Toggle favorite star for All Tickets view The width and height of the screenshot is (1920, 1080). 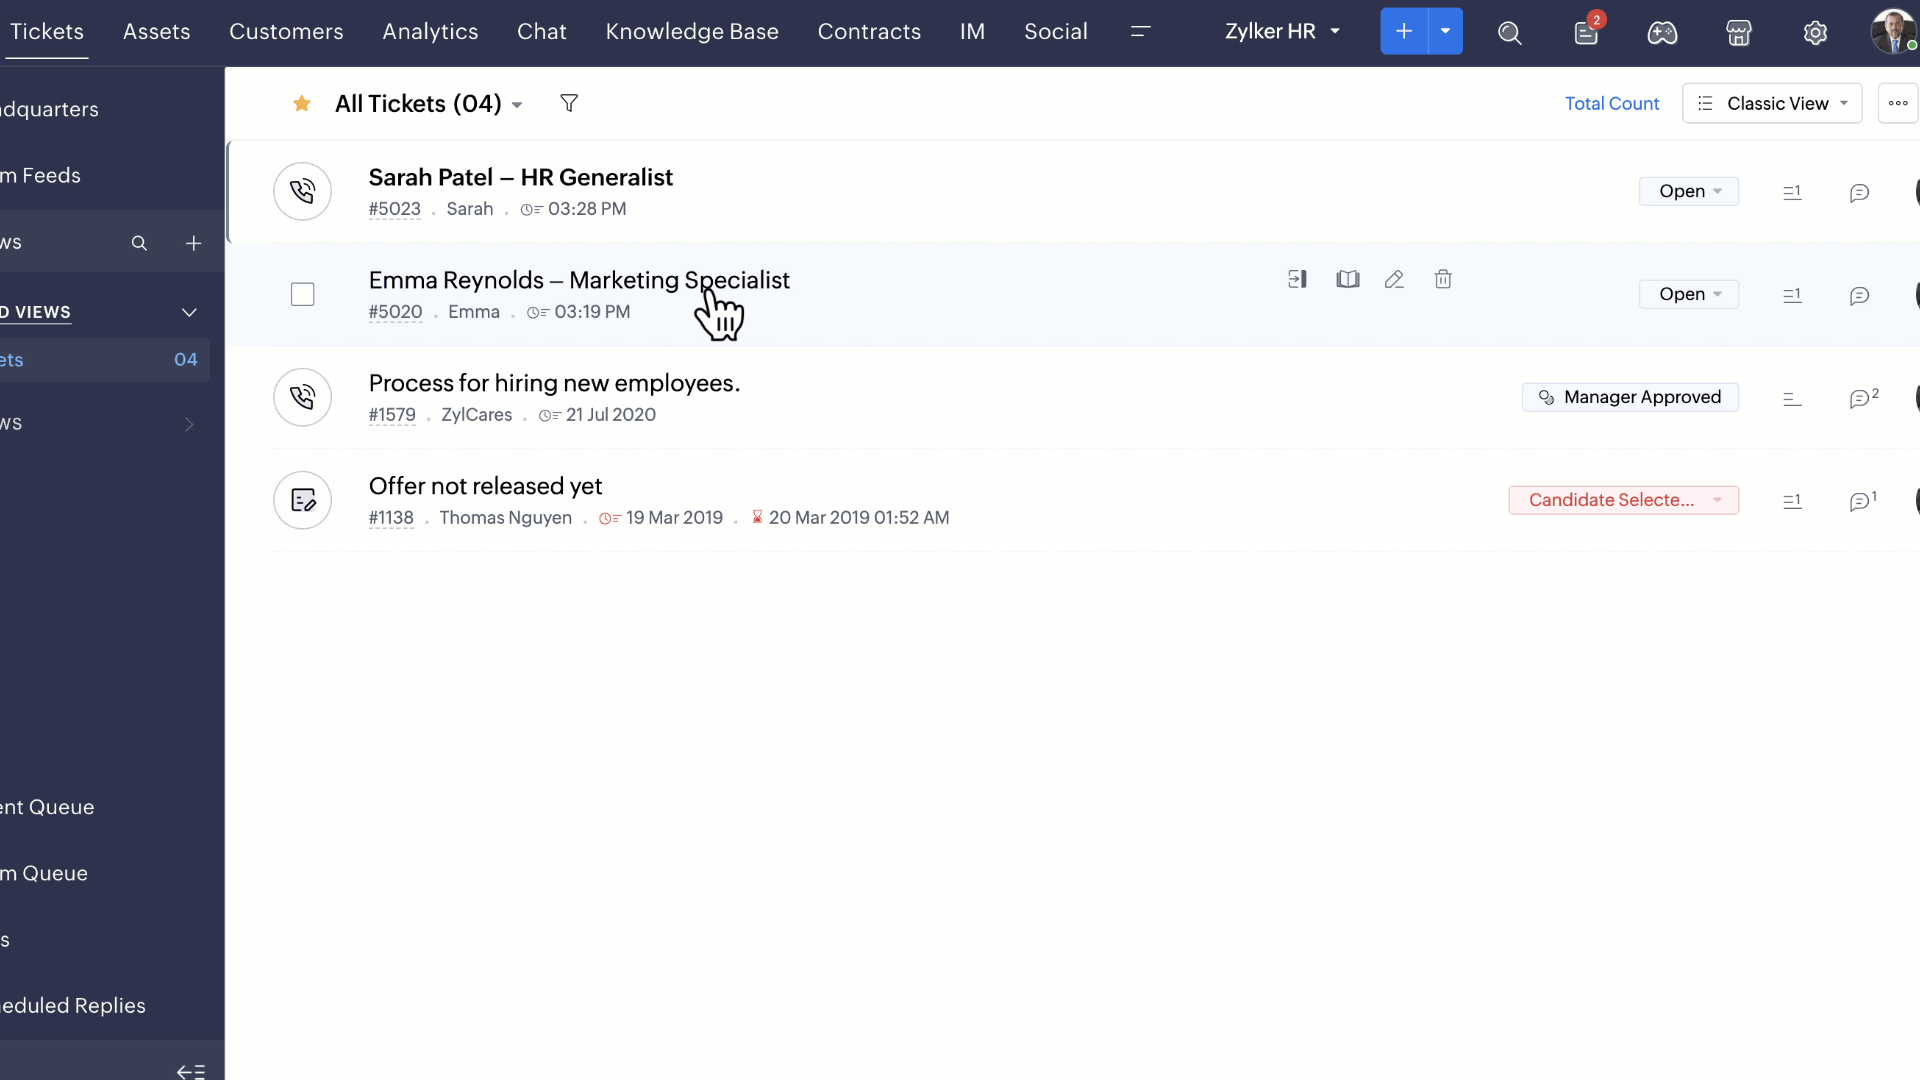pyautogui.click(x=301, y=103)
